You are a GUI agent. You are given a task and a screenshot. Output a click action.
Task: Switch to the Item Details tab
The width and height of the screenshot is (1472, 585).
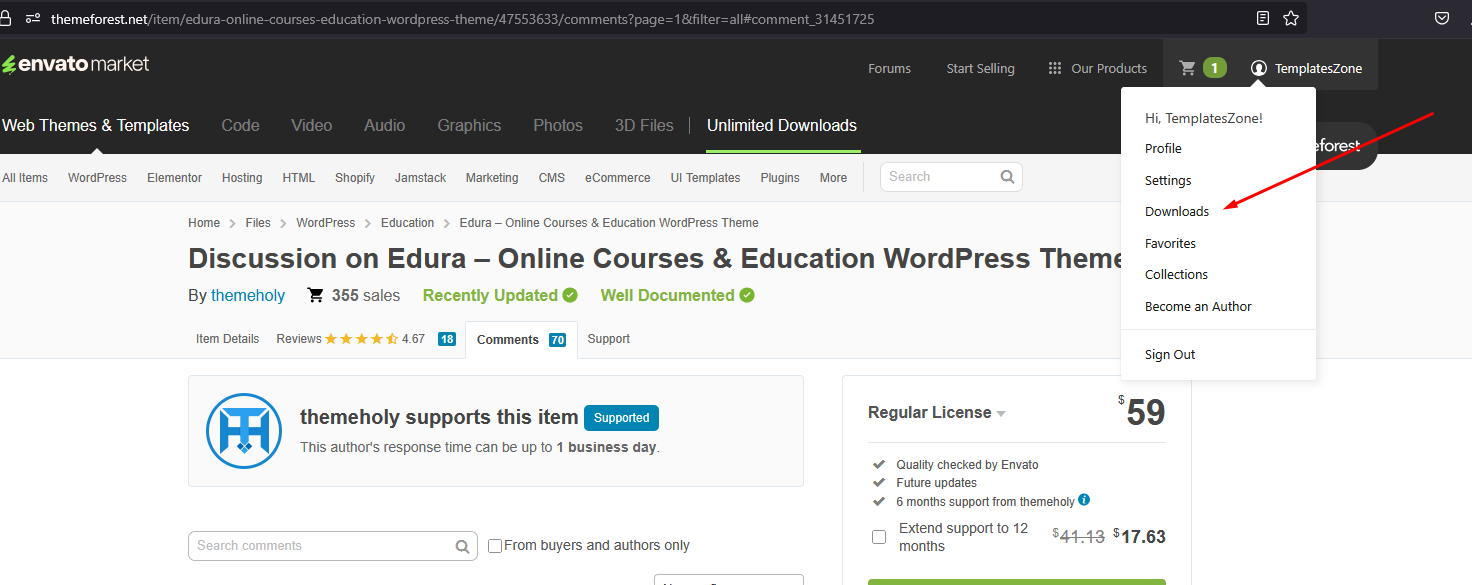tap(227, 339)
